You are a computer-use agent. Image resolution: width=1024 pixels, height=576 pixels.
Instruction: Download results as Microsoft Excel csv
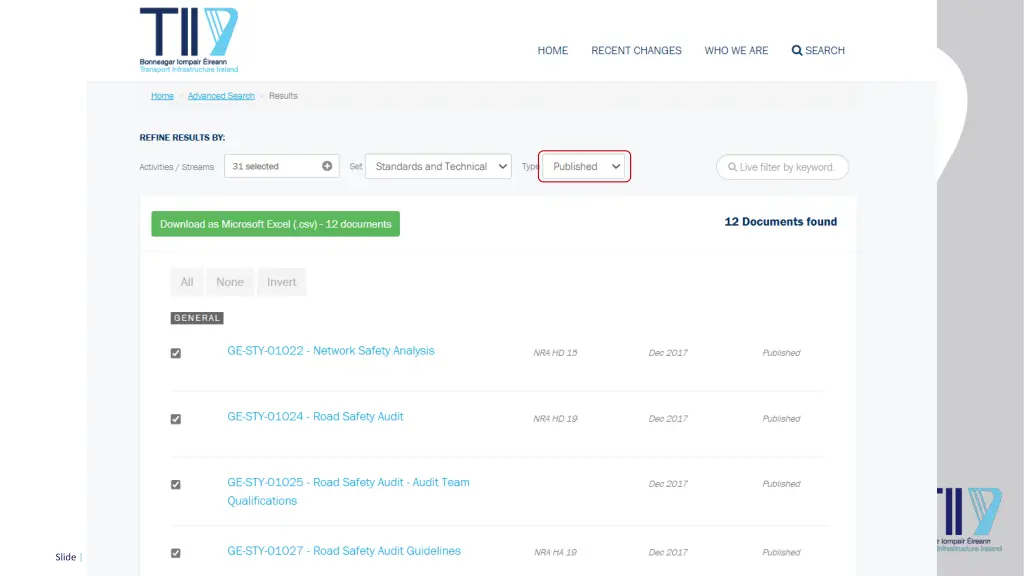(276, 224)
